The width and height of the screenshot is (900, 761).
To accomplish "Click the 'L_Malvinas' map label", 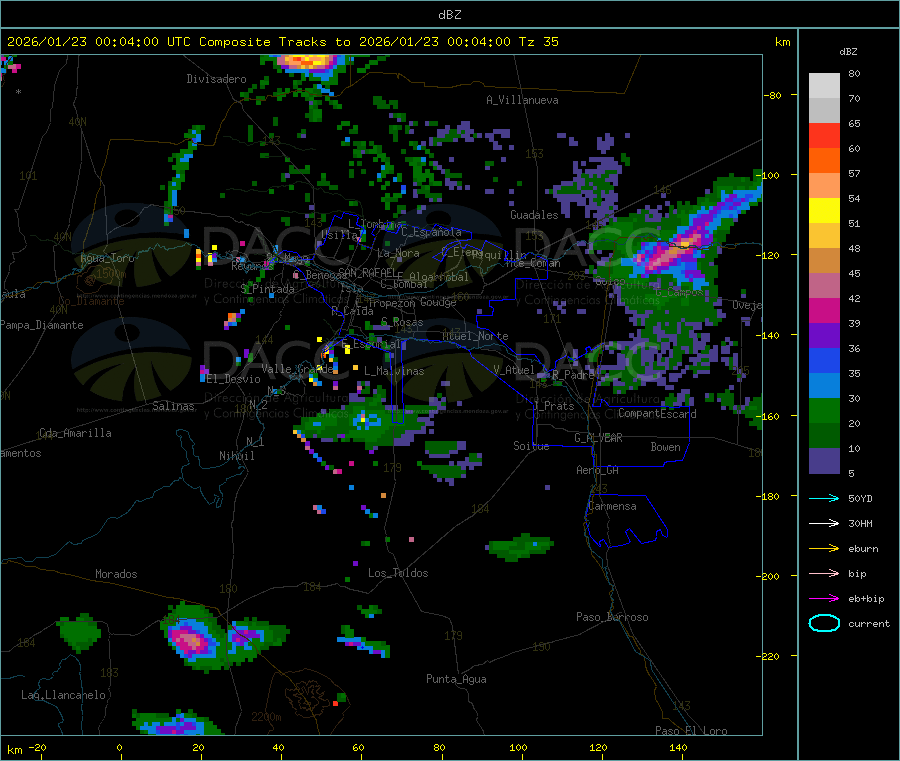I will pyautogui.click(x=394, y=371).
